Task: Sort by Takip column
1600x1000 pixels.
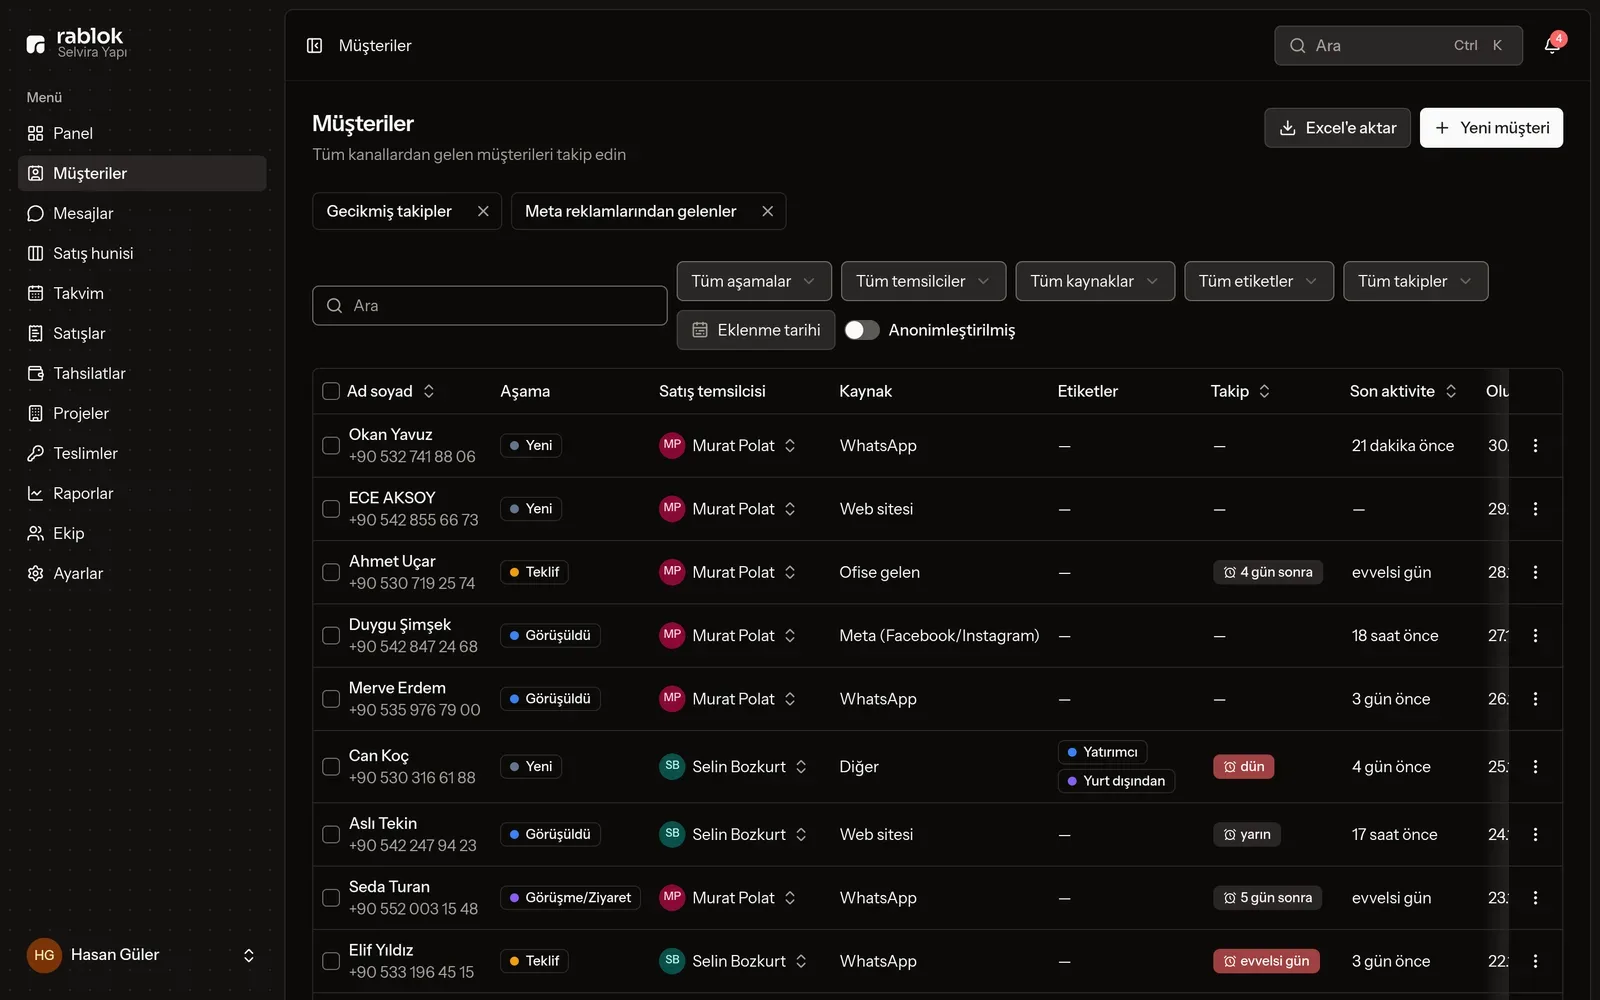Action: (1240, 391)
